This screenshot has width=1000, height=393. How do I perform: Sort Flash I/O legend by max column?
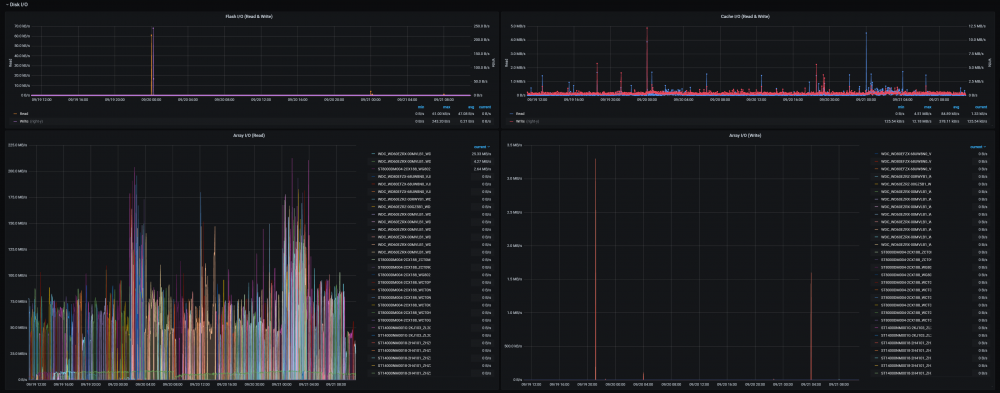(x=446, y=107)
